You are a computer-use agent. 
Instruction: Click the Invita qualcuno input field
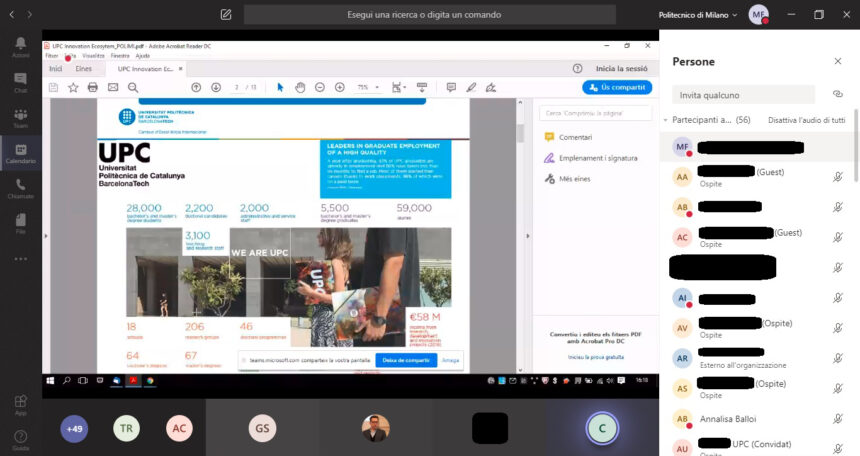click(x=743, y=95)
